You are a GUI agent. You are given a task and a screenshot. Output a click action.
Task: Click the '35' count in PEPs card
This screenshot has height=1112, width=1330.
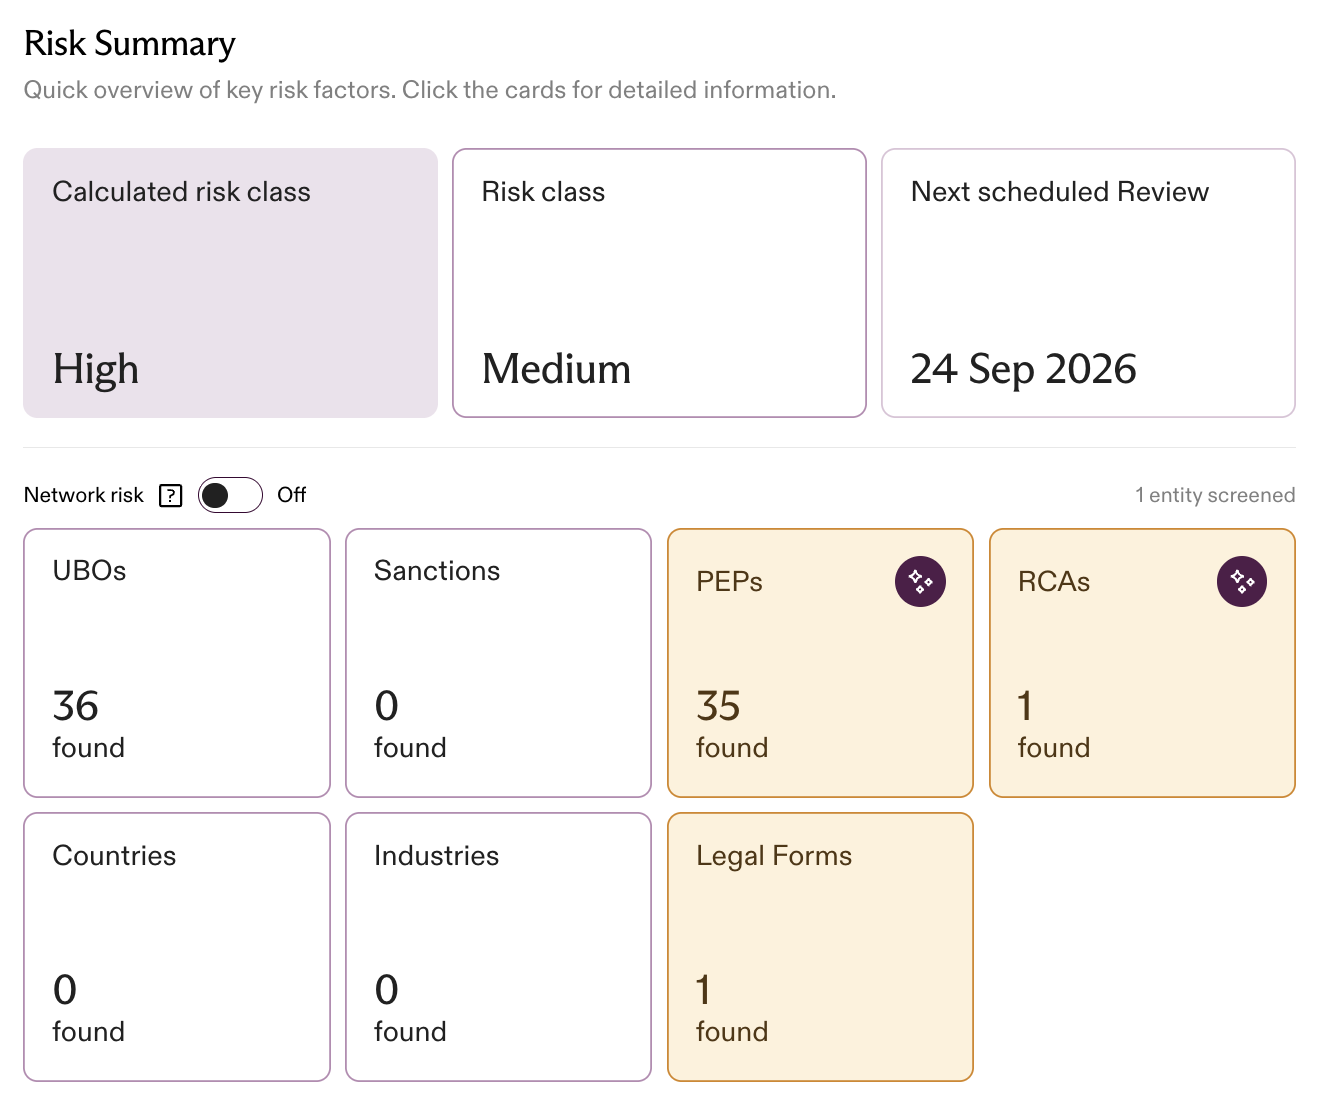718,706
